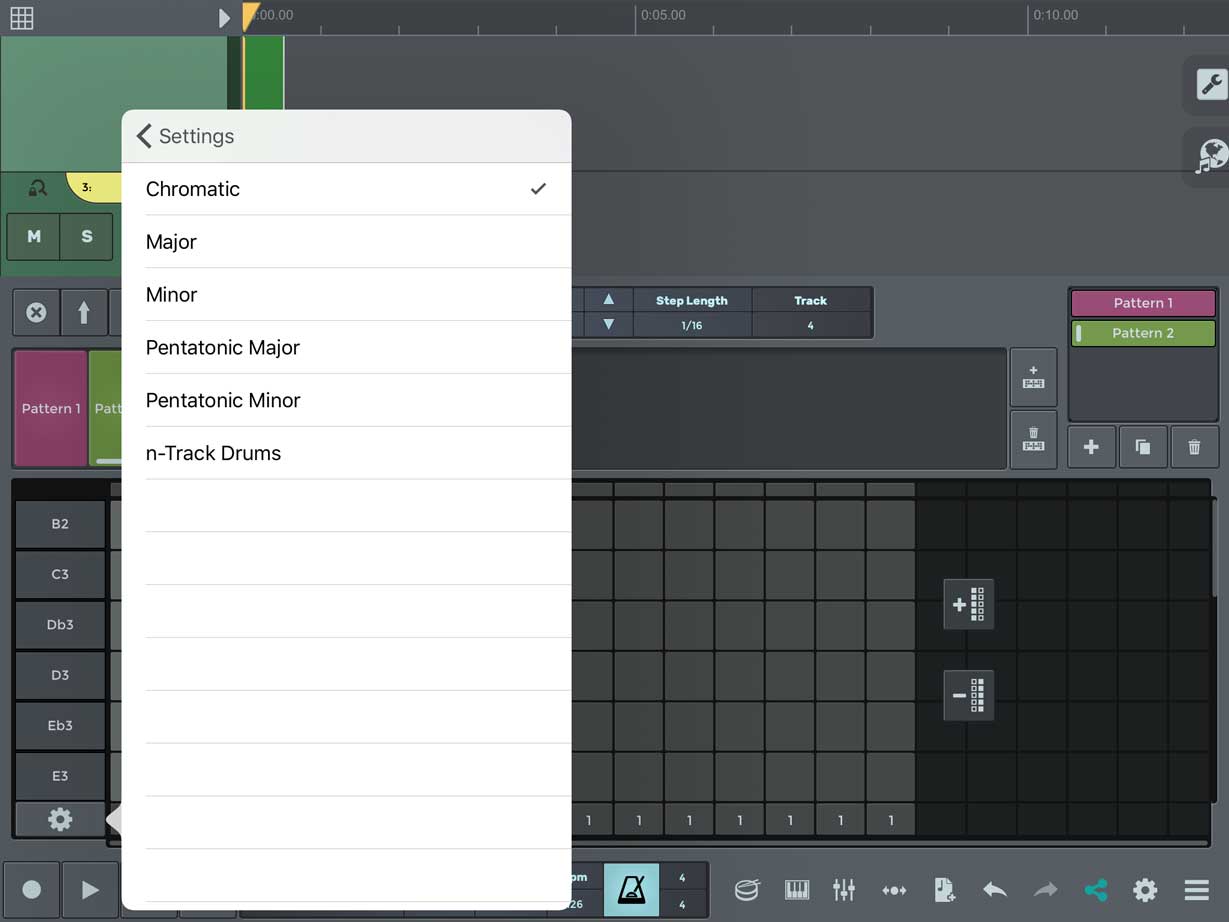Click the C3 note row key
This screenshot has height=922, width=1229.
coord(60,575)
